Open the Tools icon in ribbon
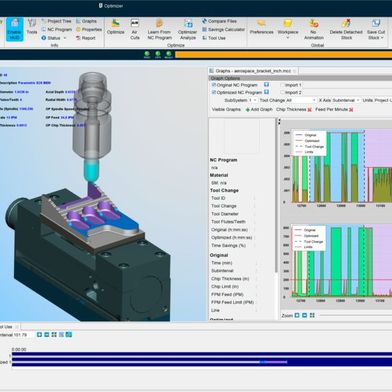The width and height of the screenshot is (392, 392). point(32,27)
